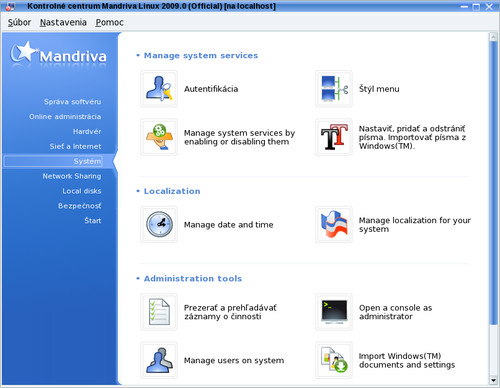Screen dimensions: 500x388
Task: Switch to Bezpečnosť section
Action: point(79,206)
